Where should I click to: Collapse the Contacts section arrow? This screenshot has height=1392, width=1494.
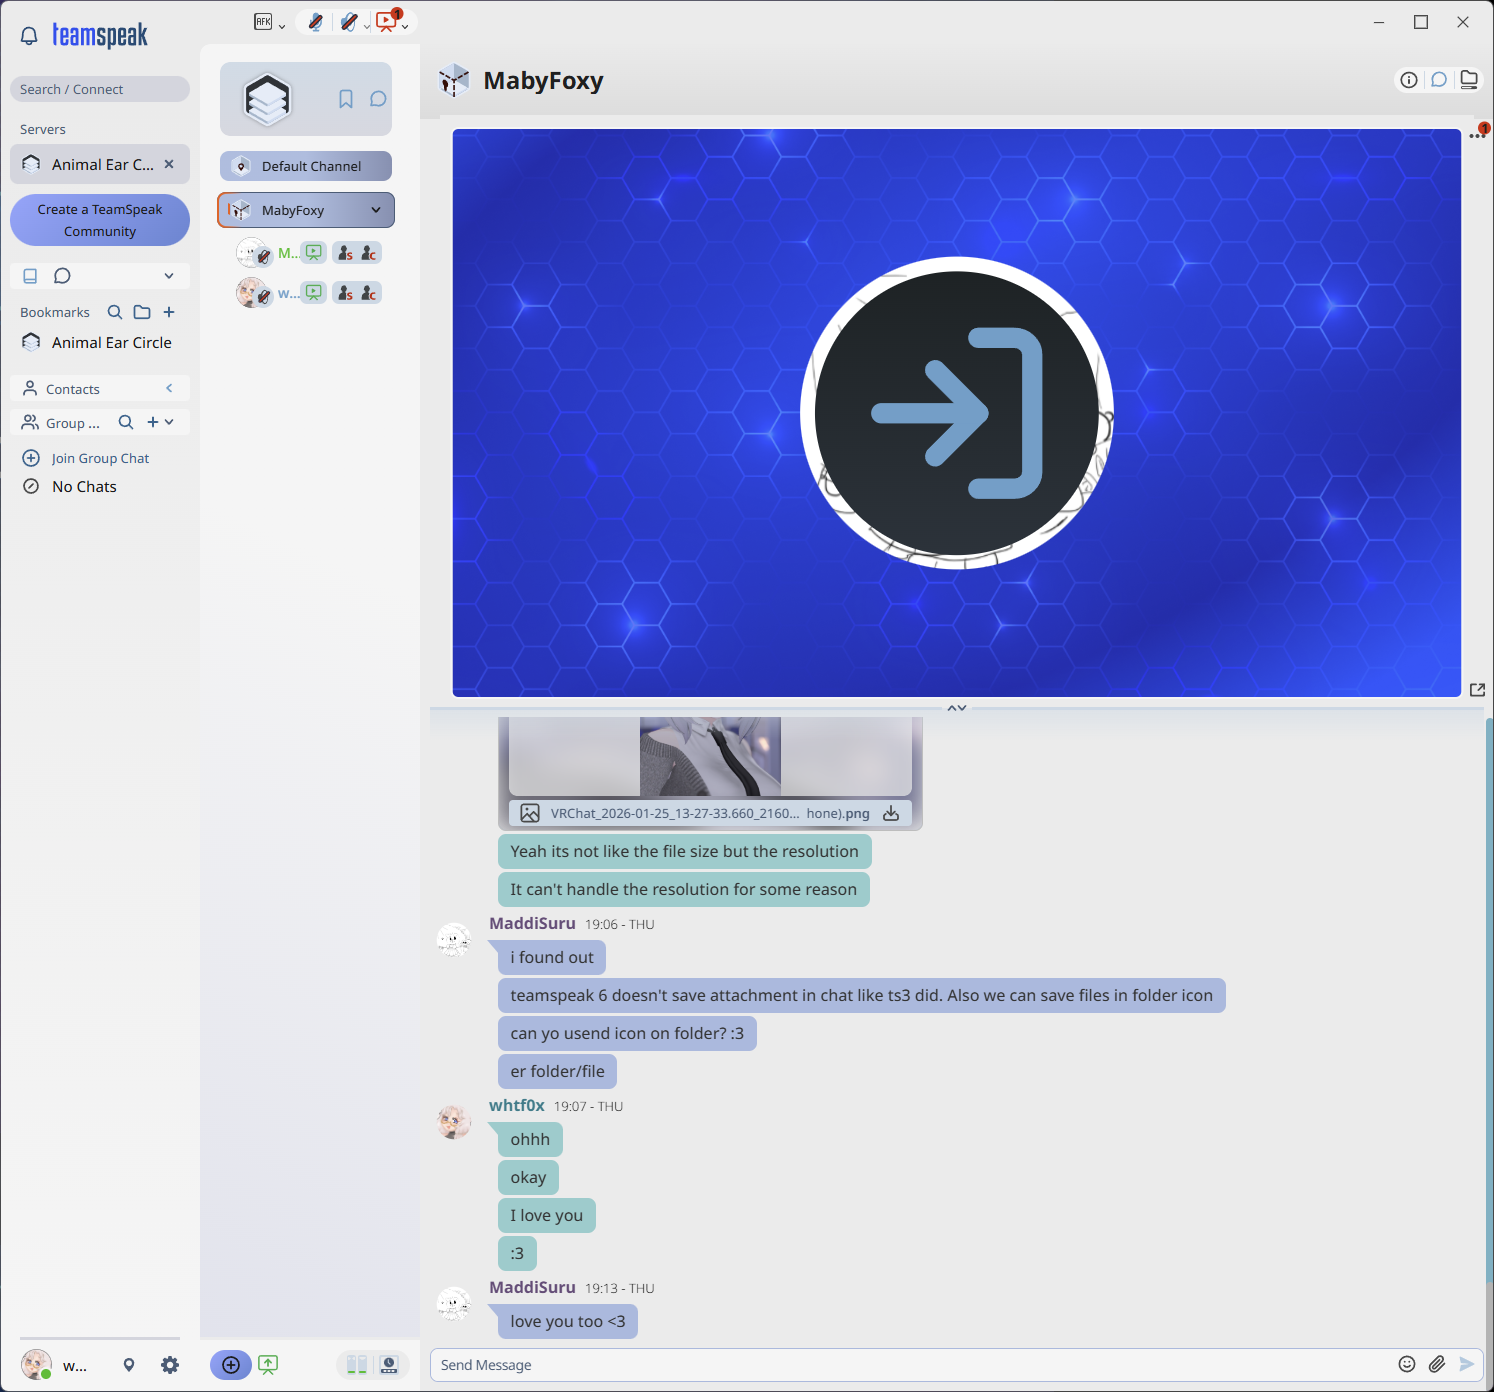(x=169, y=388)
